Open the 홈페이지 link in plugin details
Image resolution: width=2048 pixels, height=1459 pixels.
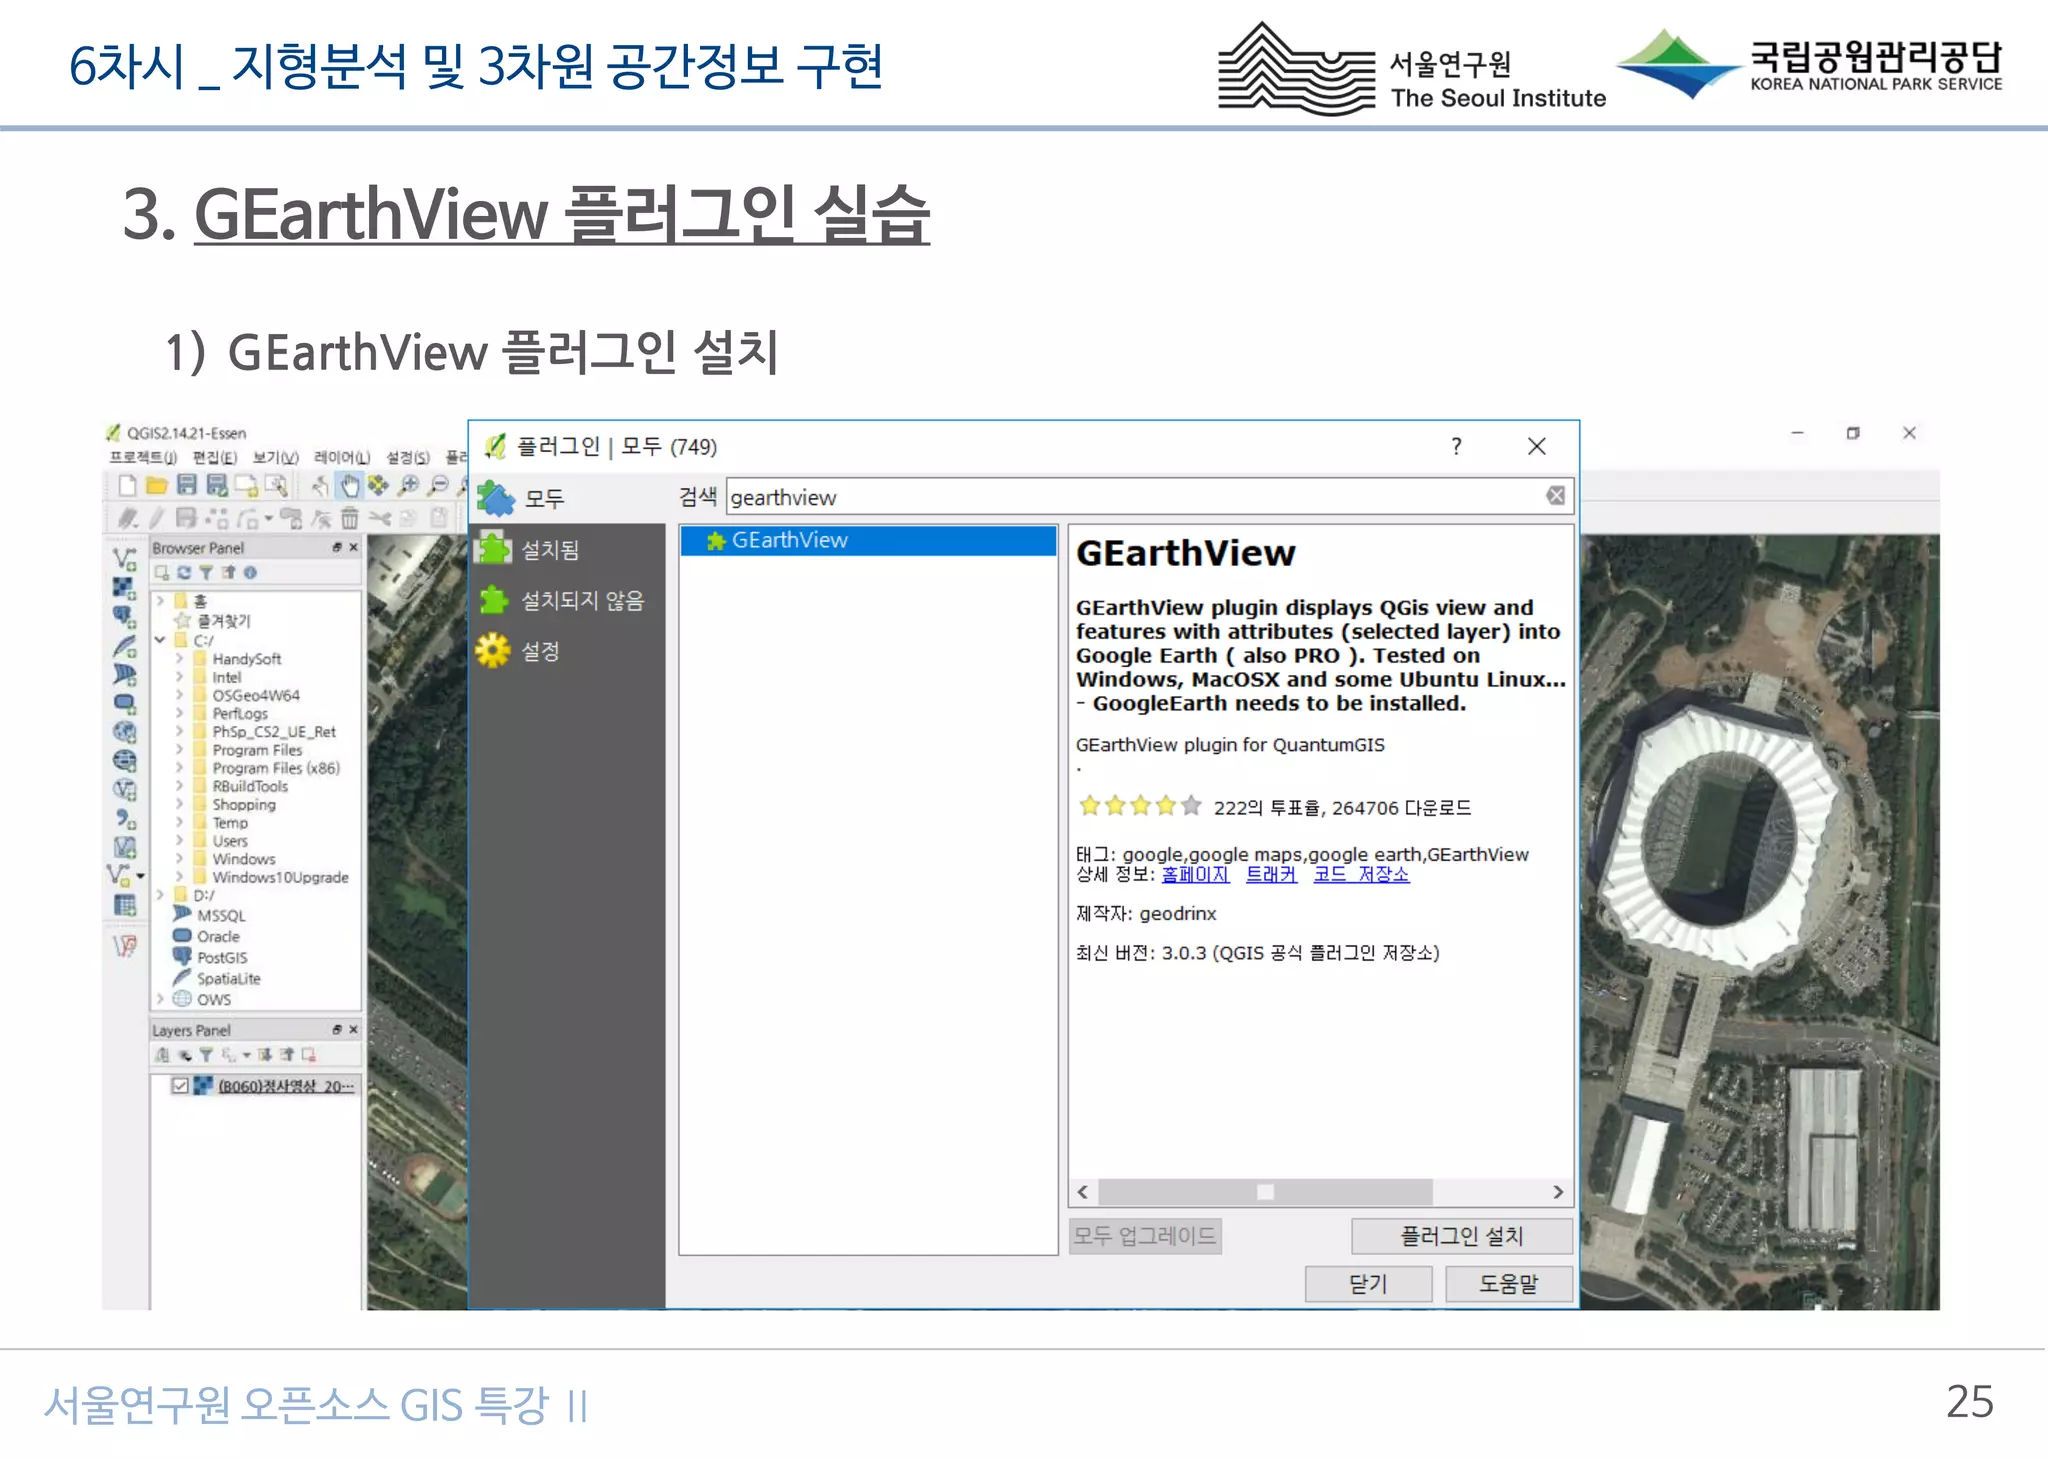[1195, 874]
